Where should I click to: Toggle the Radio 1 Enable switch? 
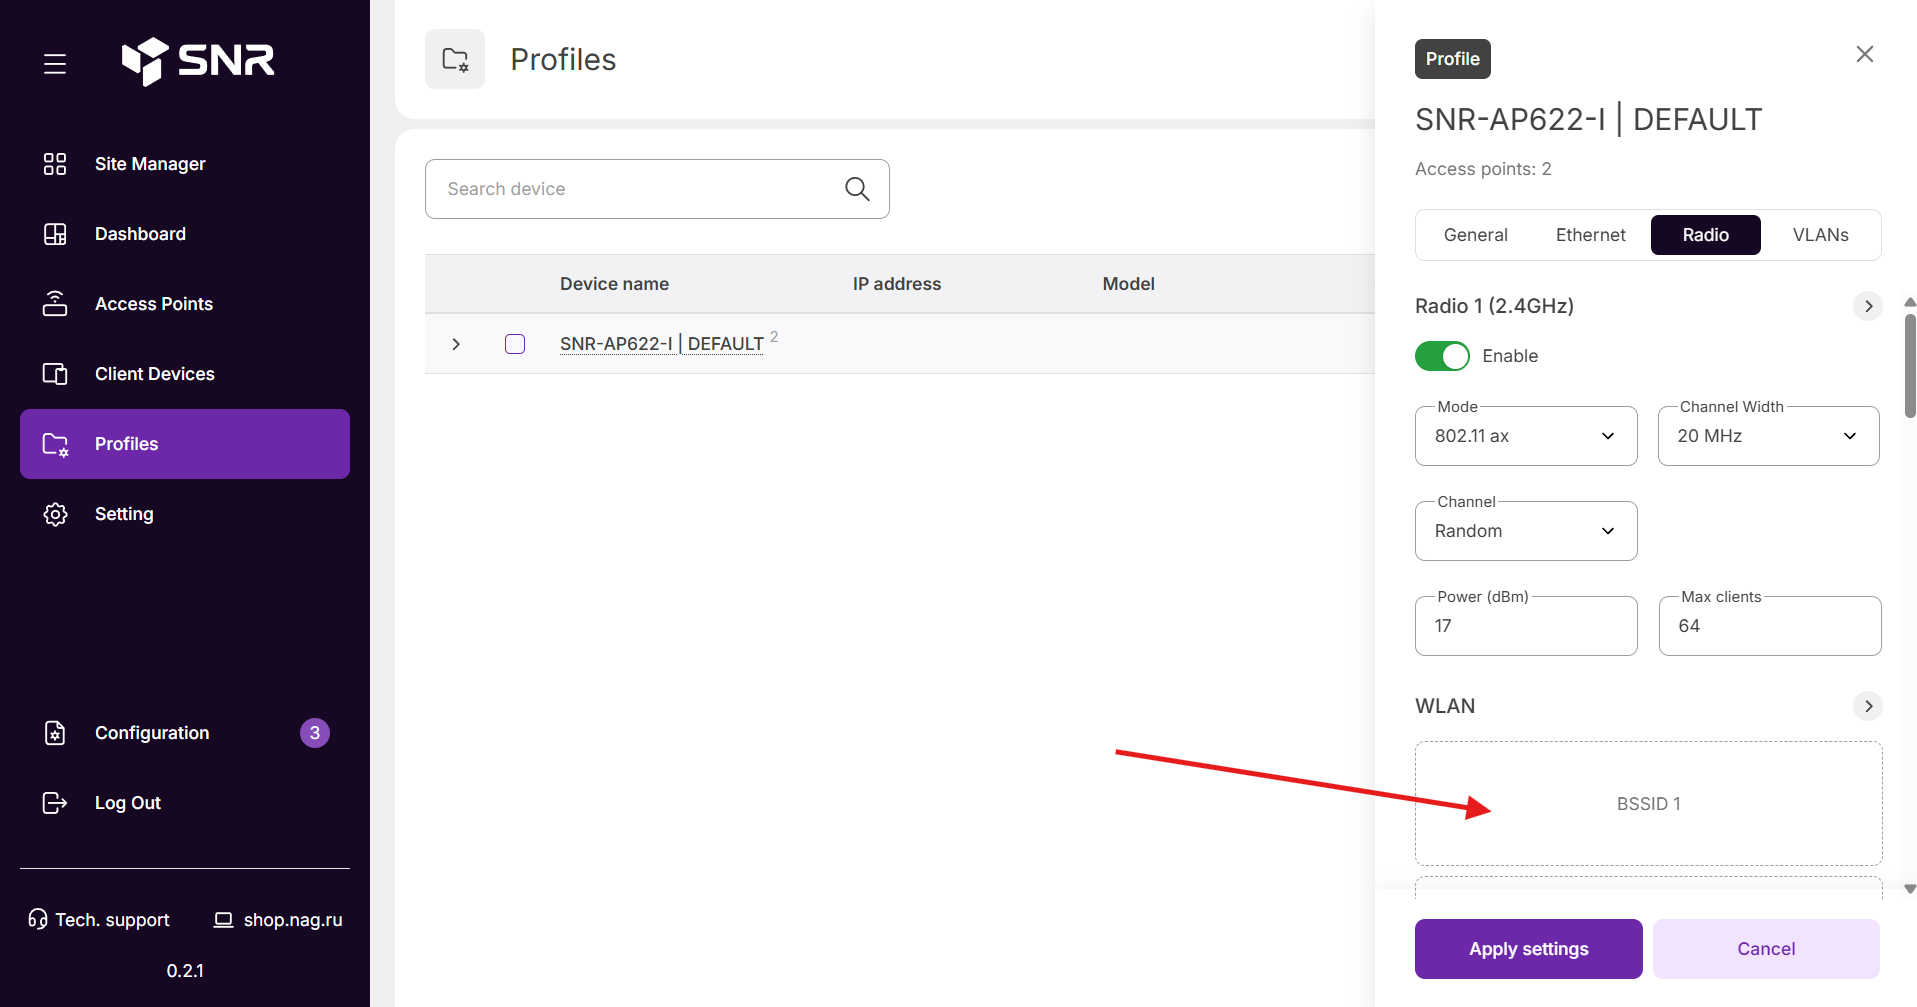[1442, 356]
